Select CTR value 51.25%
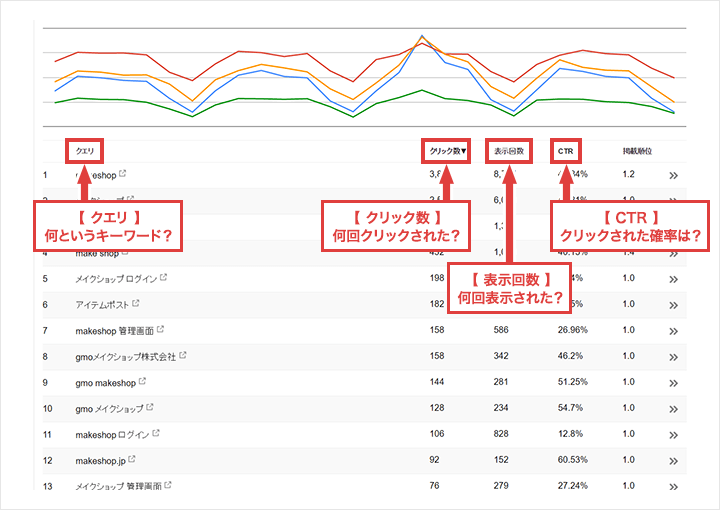 573,381
